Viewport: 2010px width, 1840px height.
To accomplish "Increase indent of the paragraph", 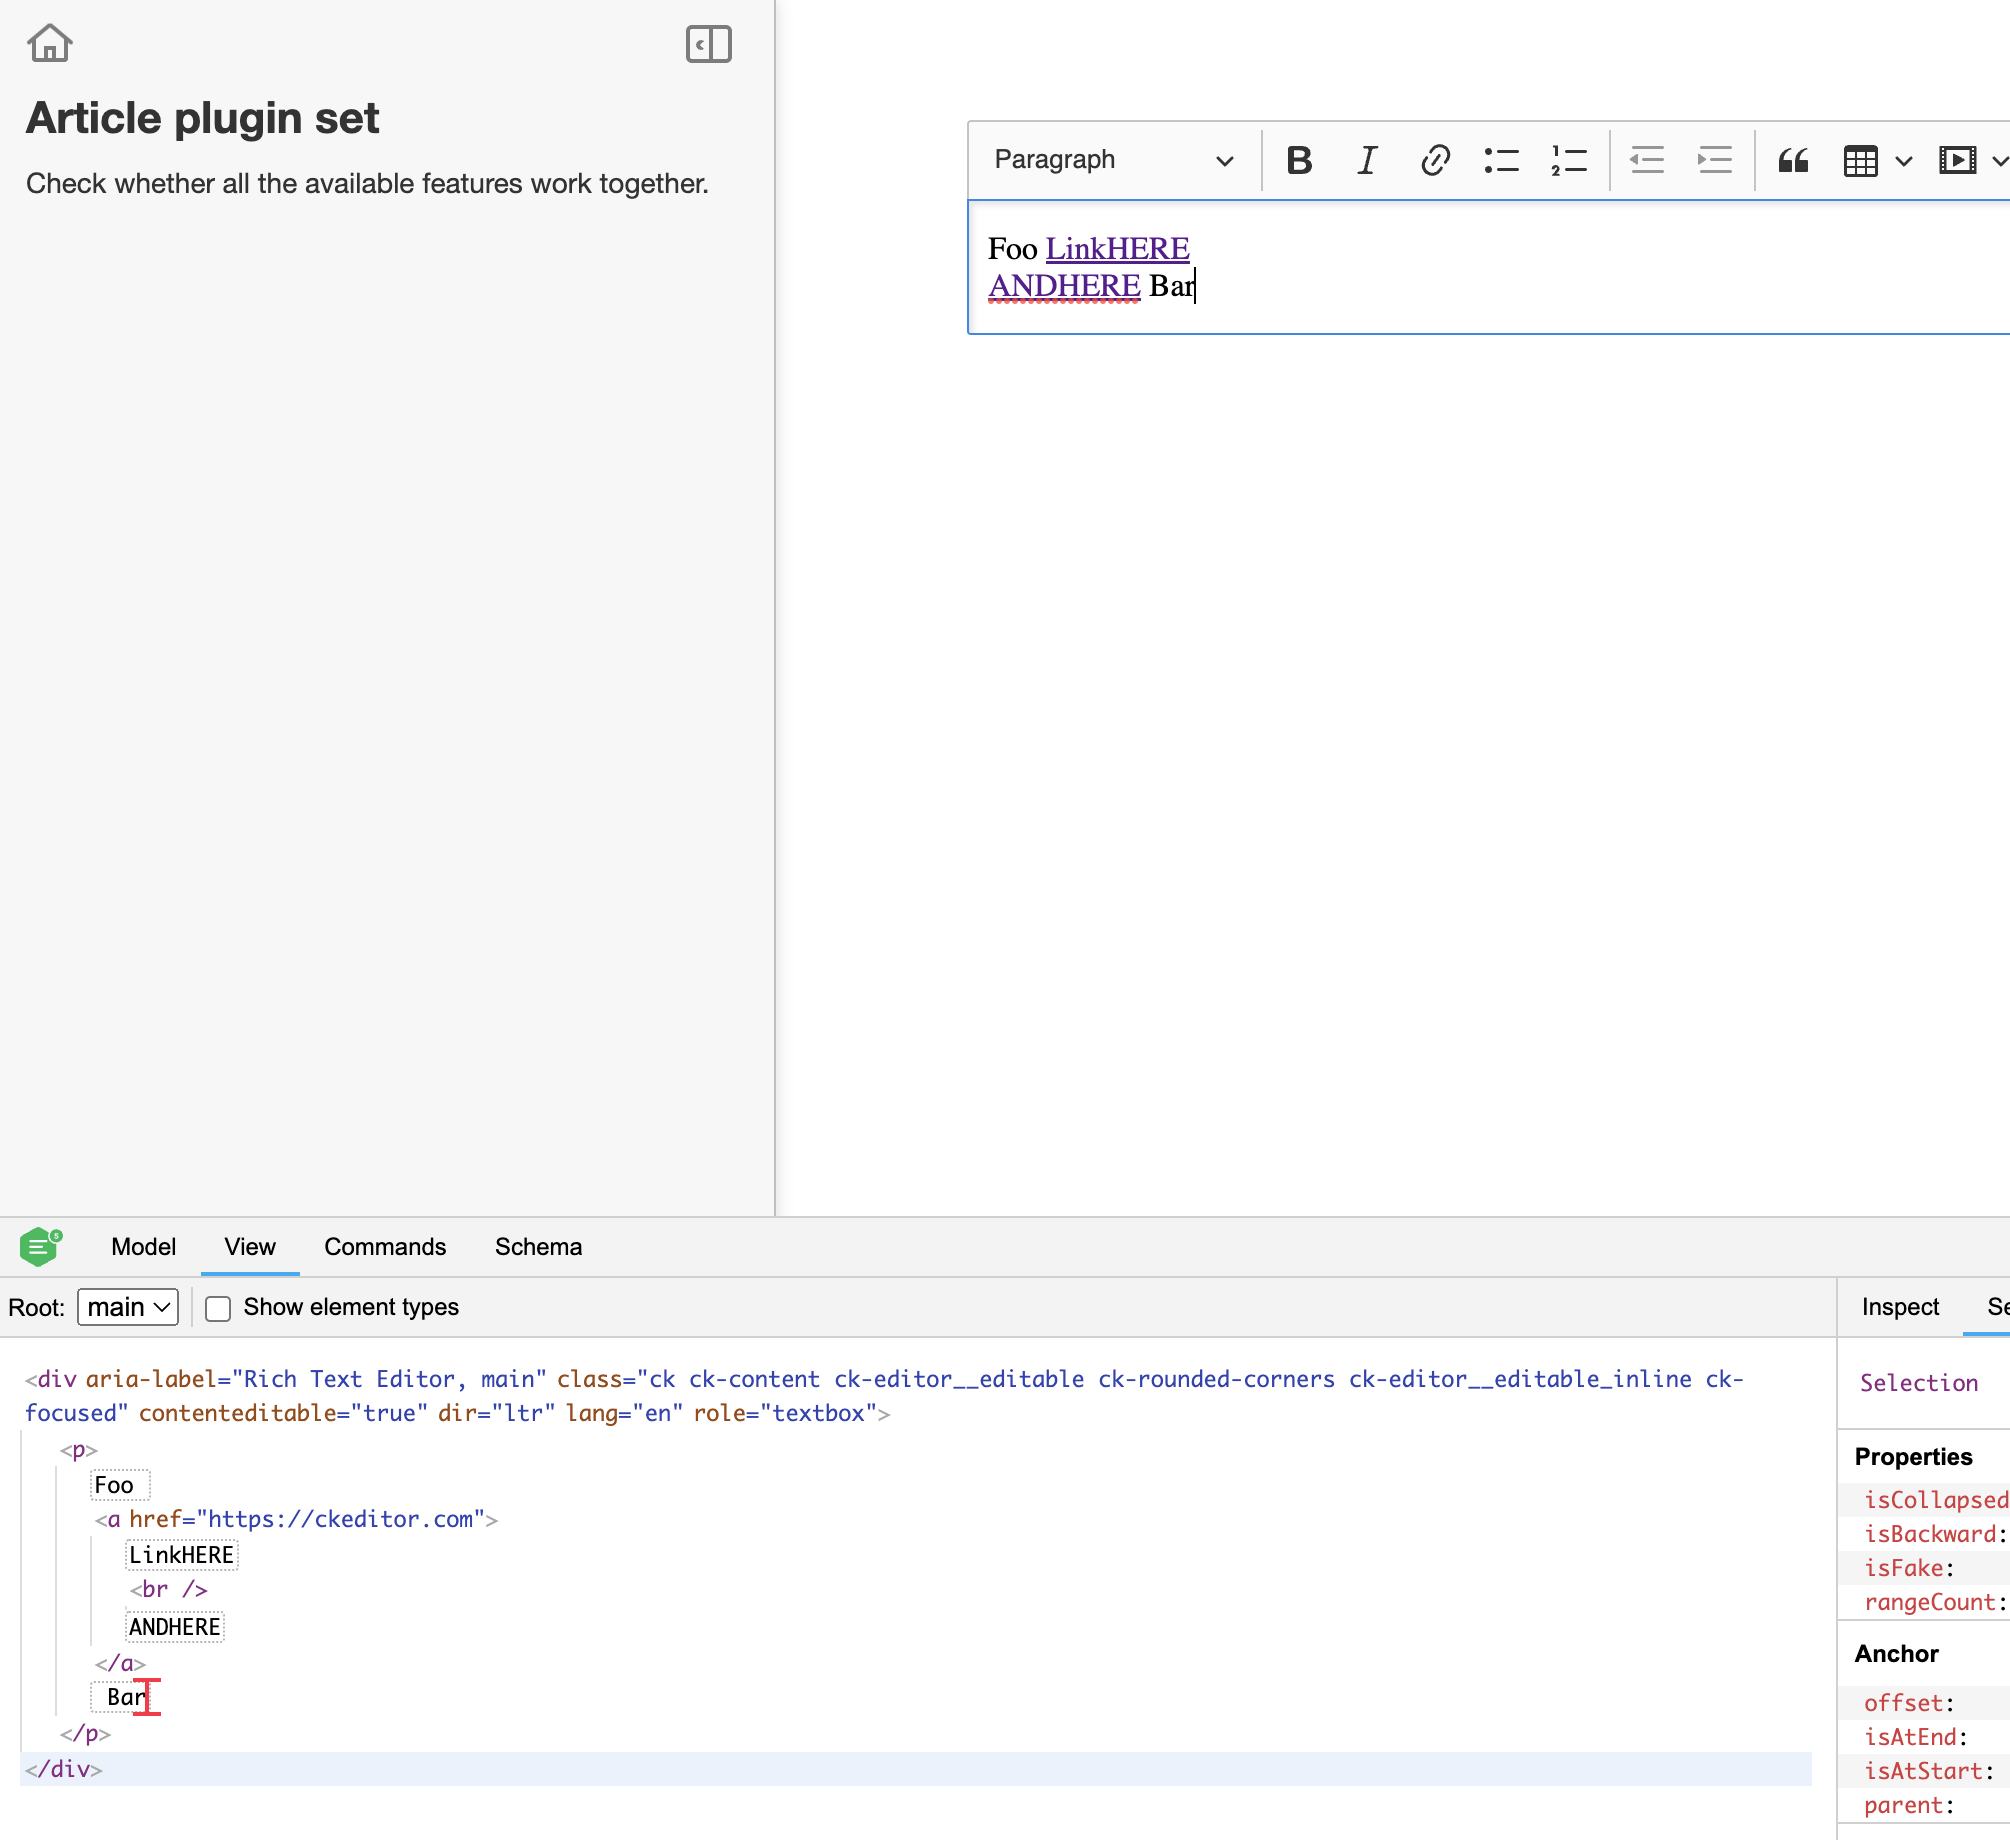I will point(1714,160).
